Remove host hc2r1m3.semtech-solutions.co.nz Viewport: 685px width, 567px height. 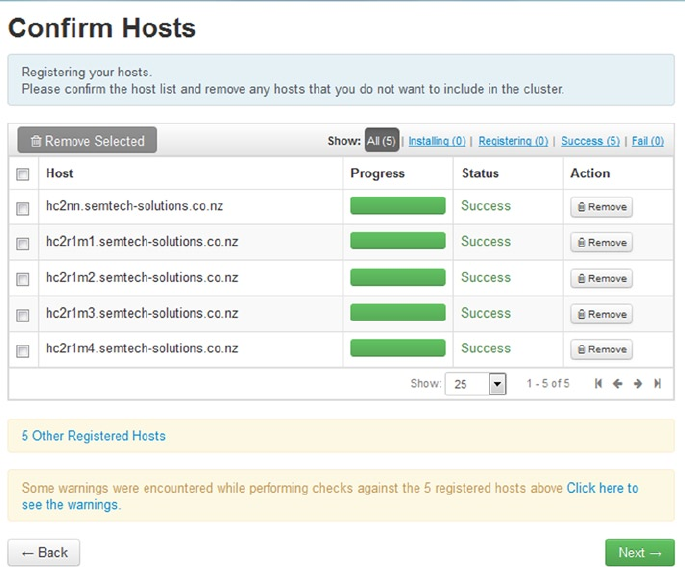601,314
